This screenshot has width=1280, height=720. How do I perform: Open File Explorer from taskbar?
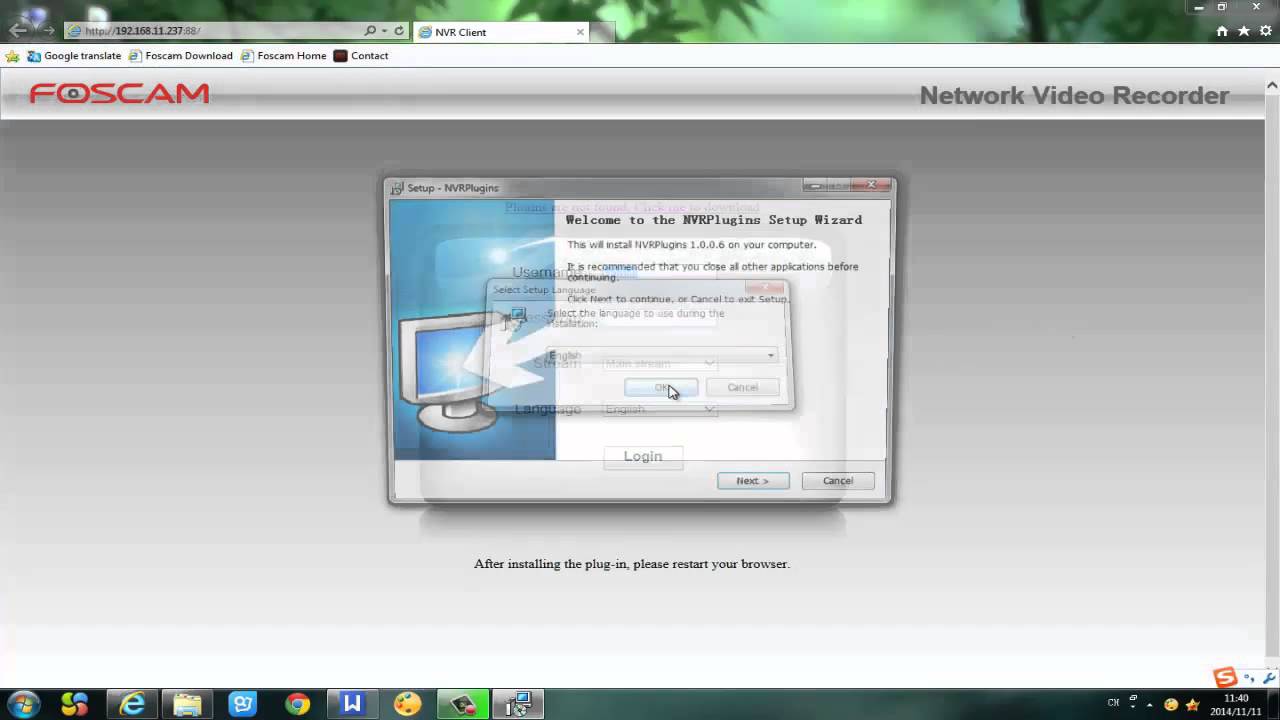187,704
